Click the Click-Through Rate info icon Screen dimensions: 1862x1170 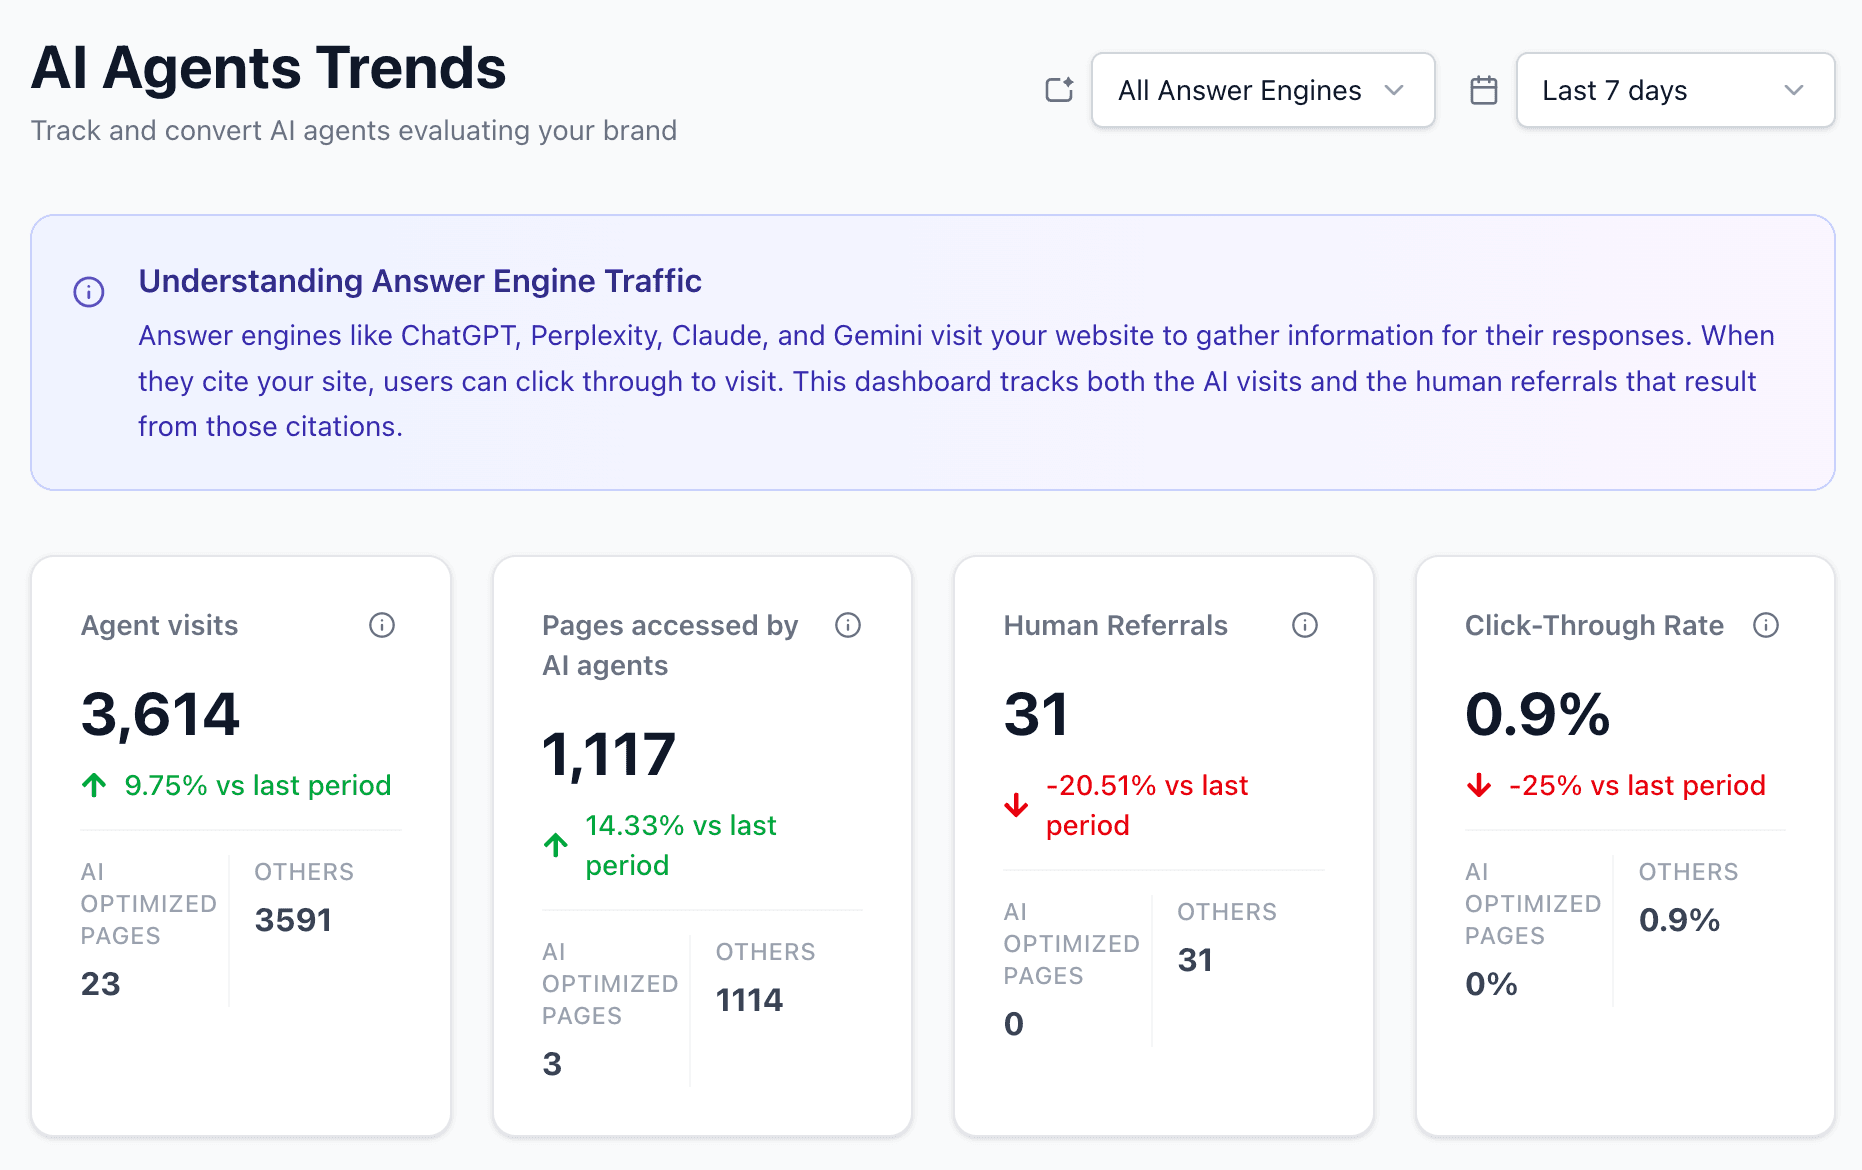coord(1766,625)
